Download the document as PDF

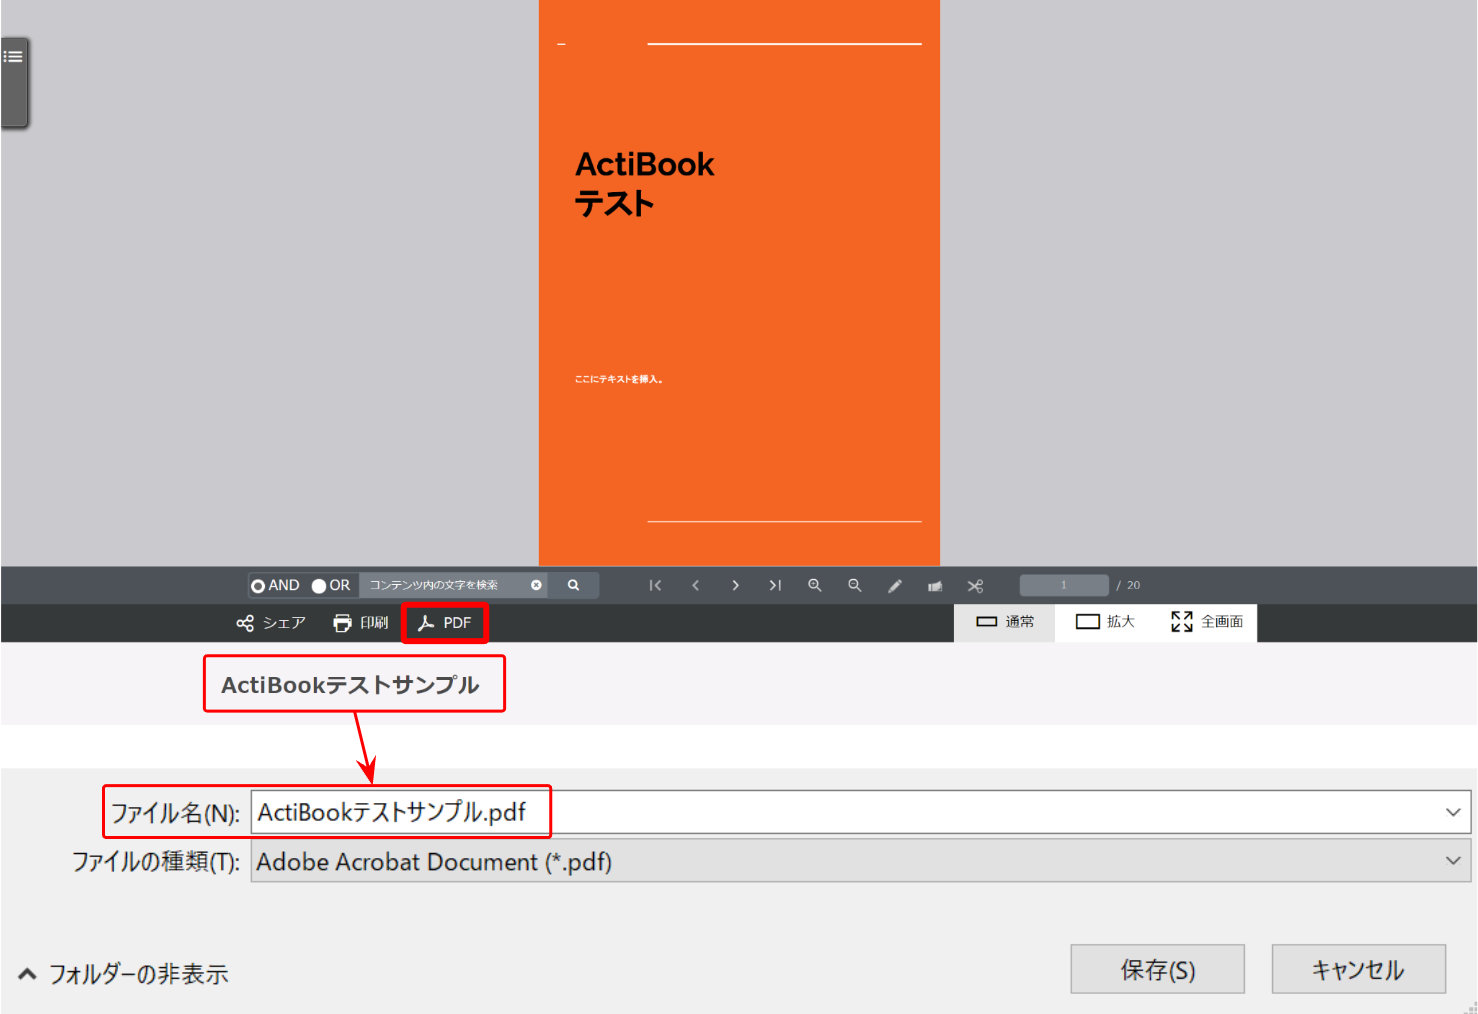445,622
